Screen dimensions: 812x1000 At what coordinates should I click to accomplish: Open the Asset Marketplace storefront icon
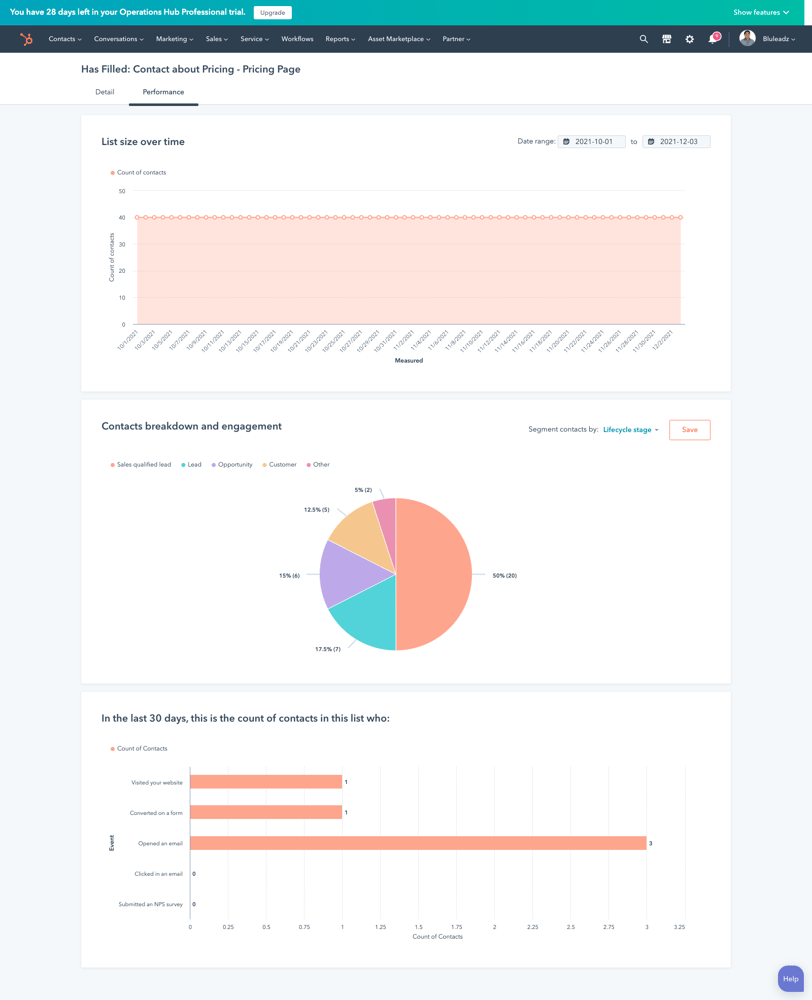click(666, 38)
